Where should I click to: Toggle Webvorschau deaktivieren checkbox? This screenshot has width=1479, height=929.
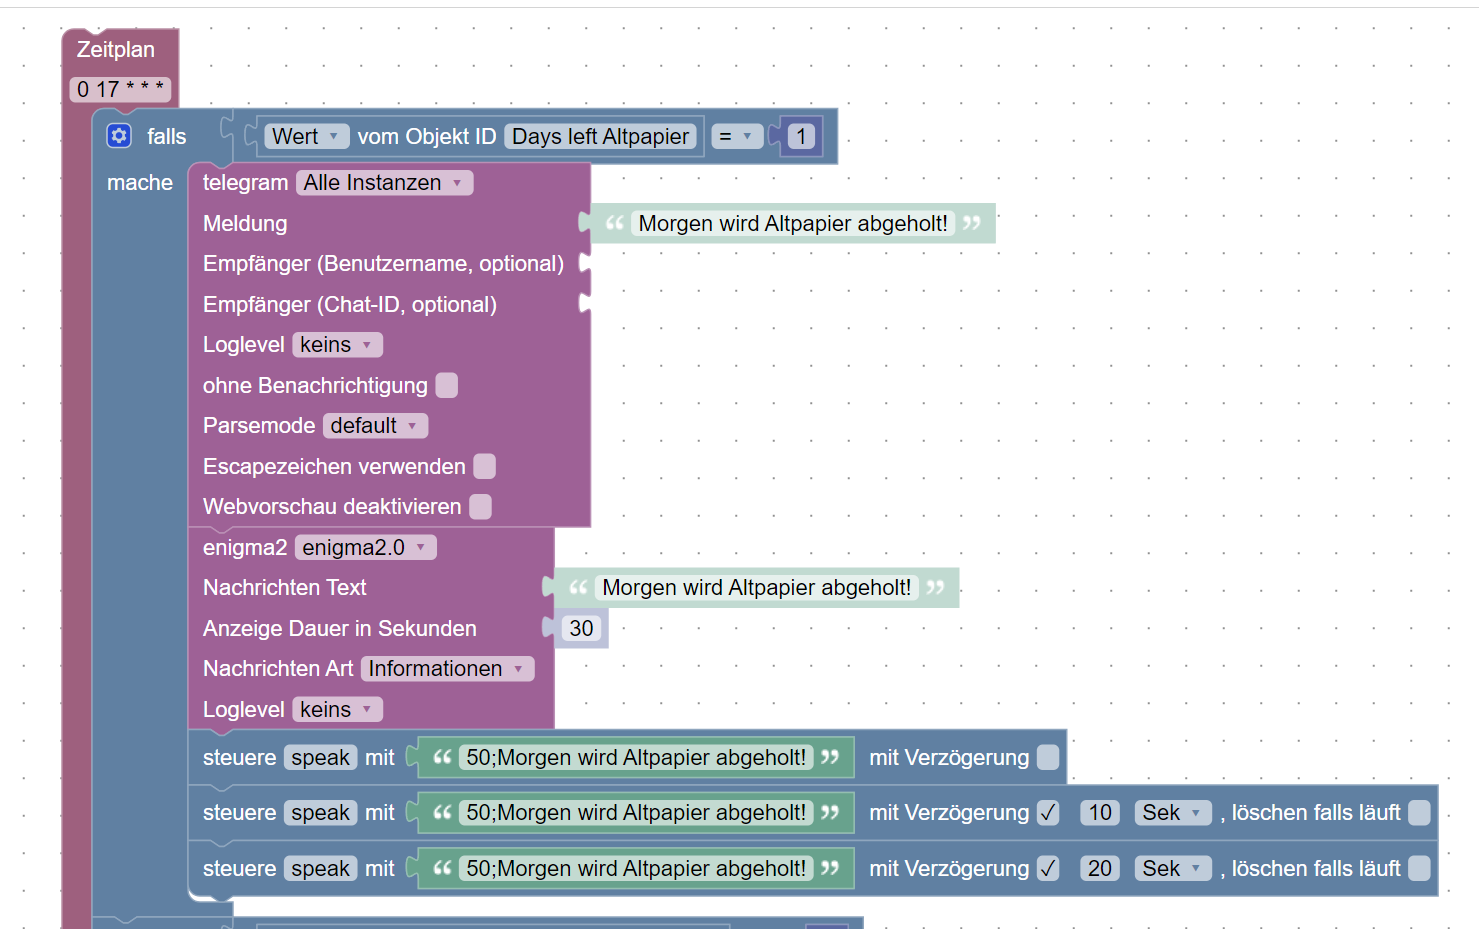tap(480, 507)
